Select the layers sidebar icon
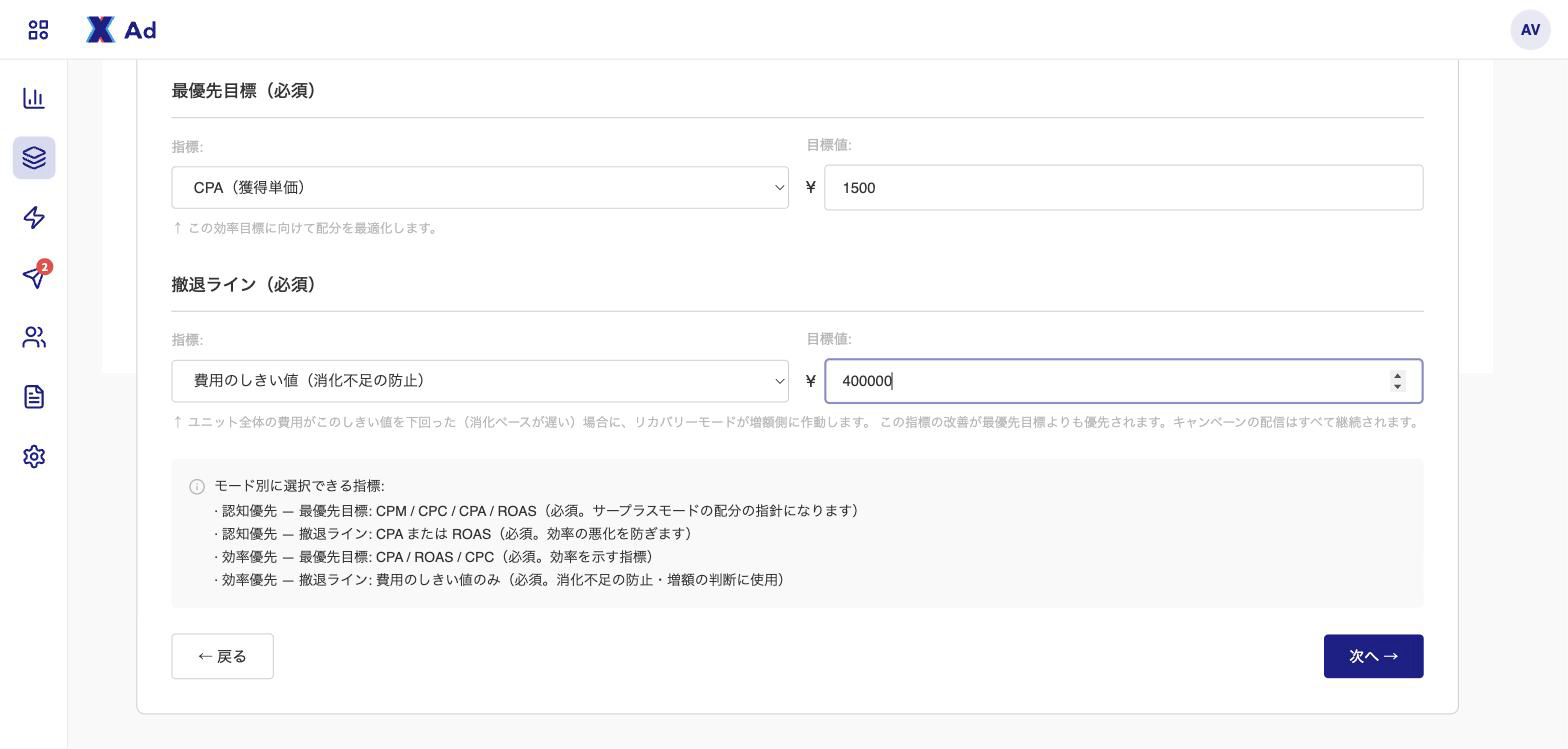This screenshot has height=749, width=1568. (x=34, y=158)
